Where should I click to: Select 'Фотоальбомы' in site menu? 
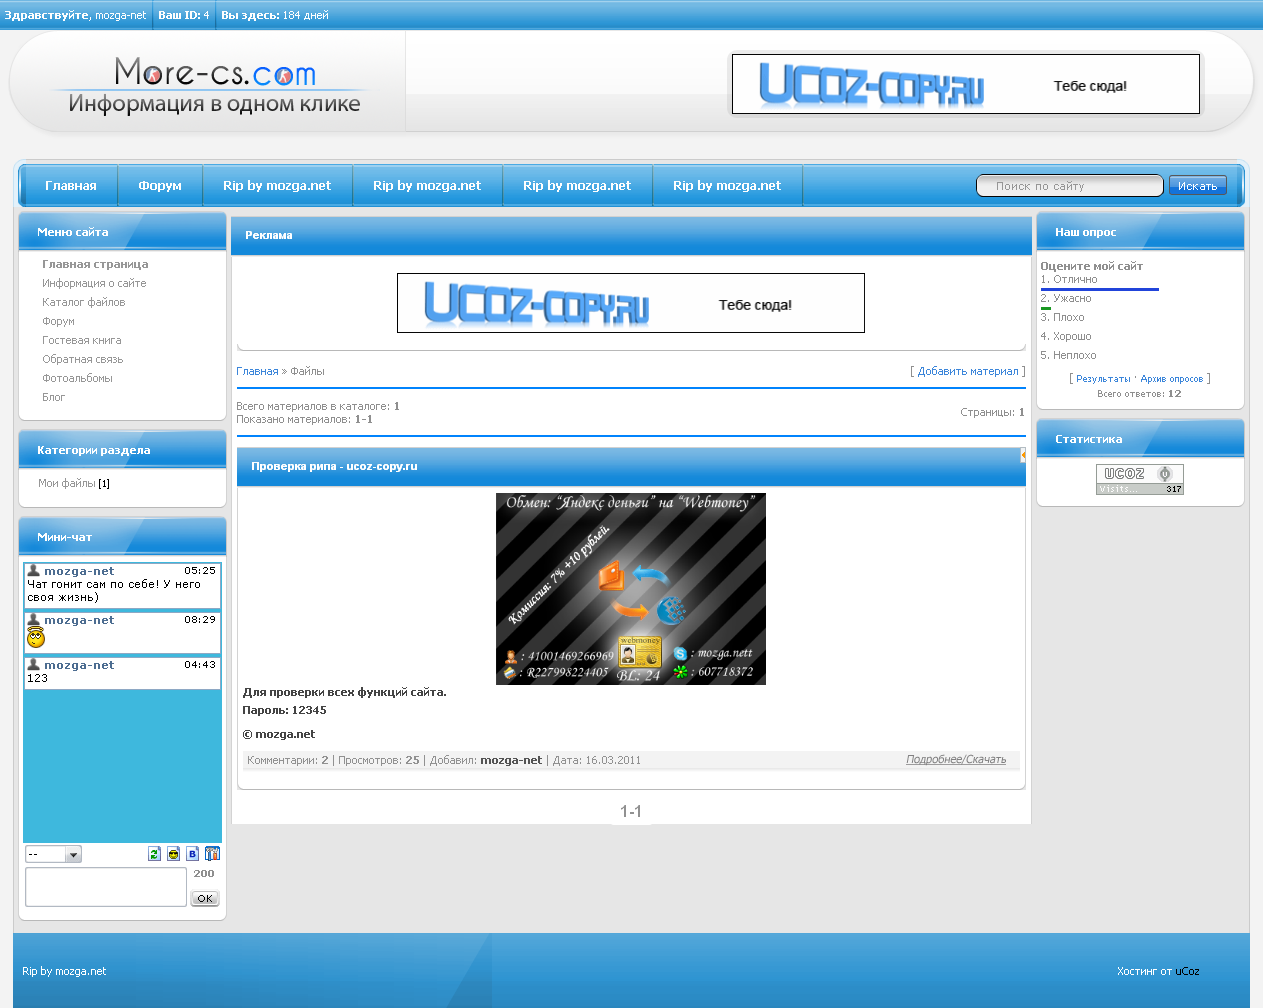77,378
